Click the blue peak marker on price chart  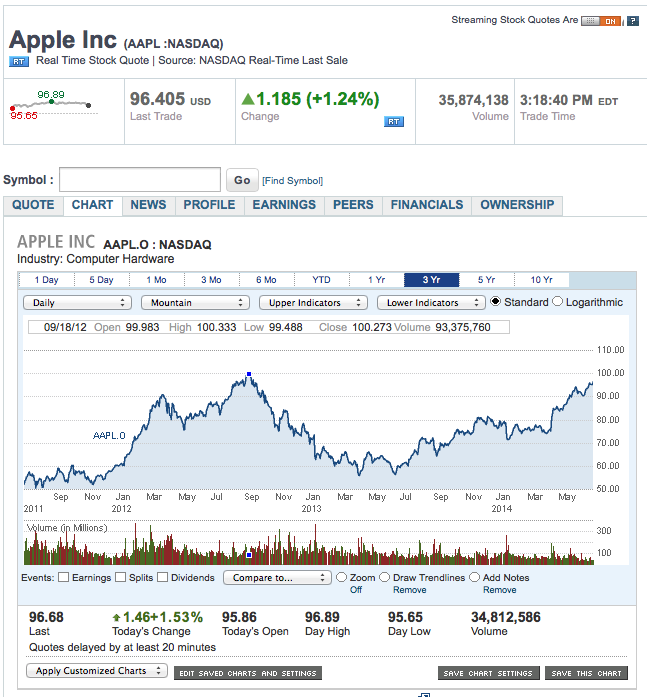[x=249, y=374]
